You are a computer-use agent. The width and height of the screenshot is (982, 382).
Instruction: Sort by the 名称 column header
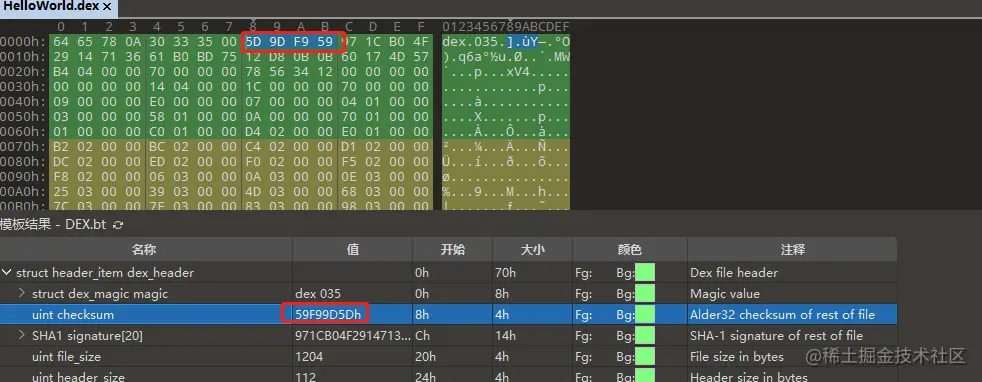(145, 250)
